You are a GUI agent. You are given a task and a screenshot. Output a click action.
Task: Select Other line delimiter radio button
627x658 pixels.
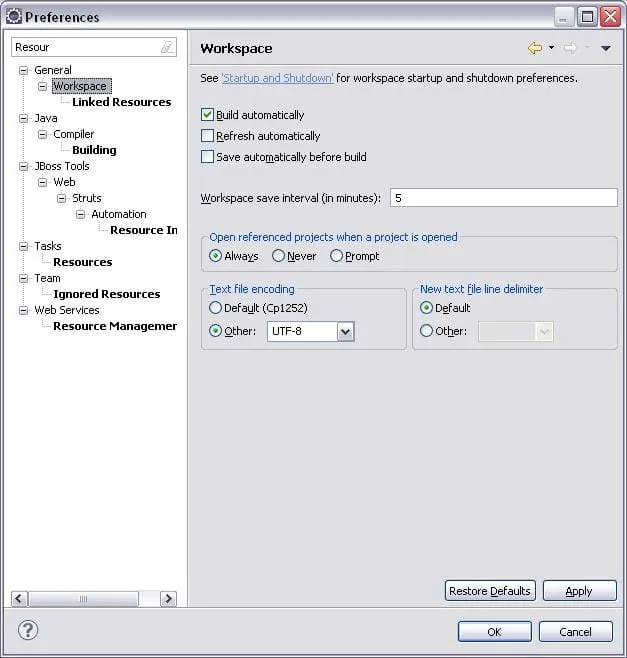(x=426, y=331)
